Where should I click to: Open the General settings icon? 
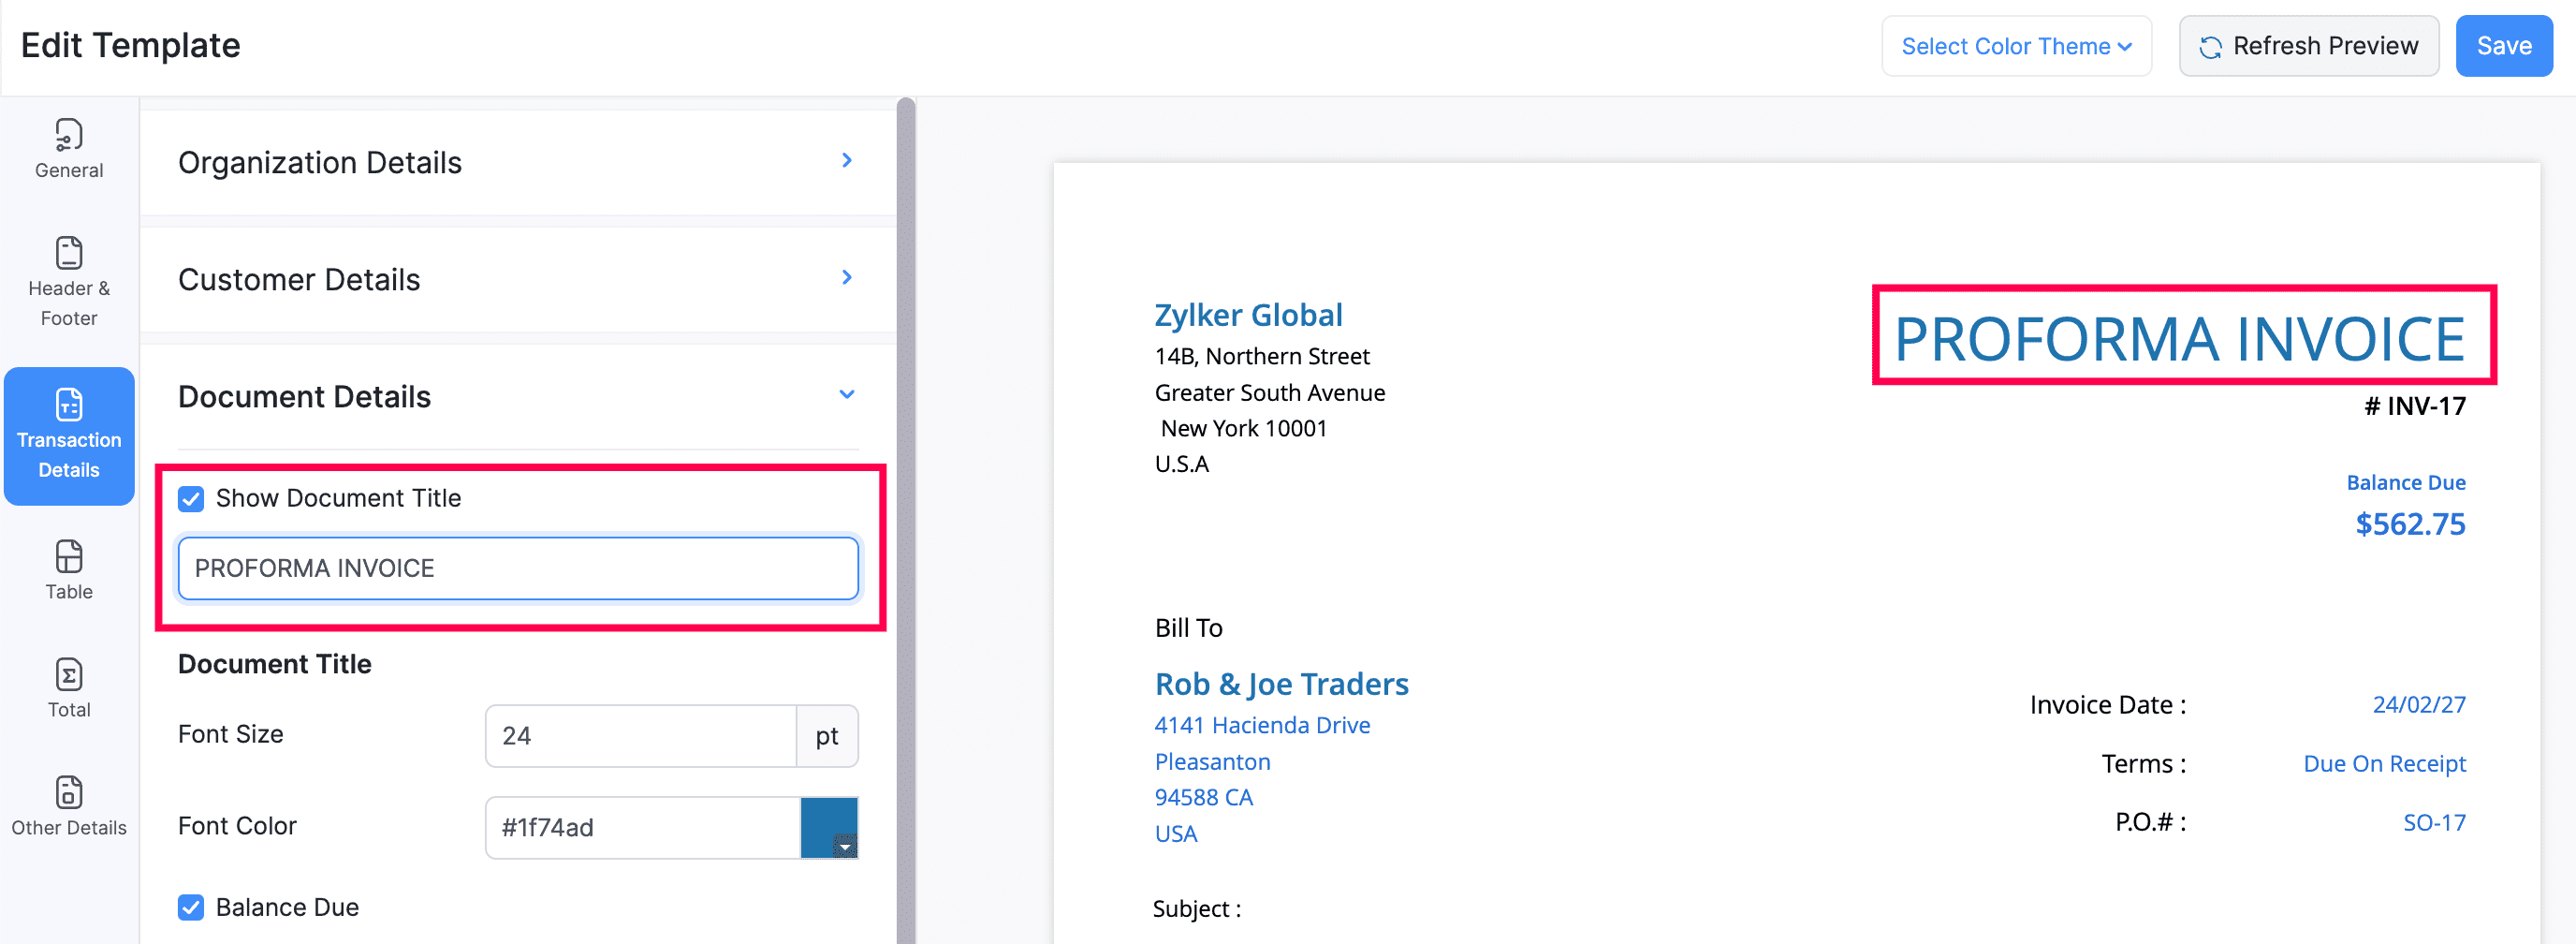68,135
